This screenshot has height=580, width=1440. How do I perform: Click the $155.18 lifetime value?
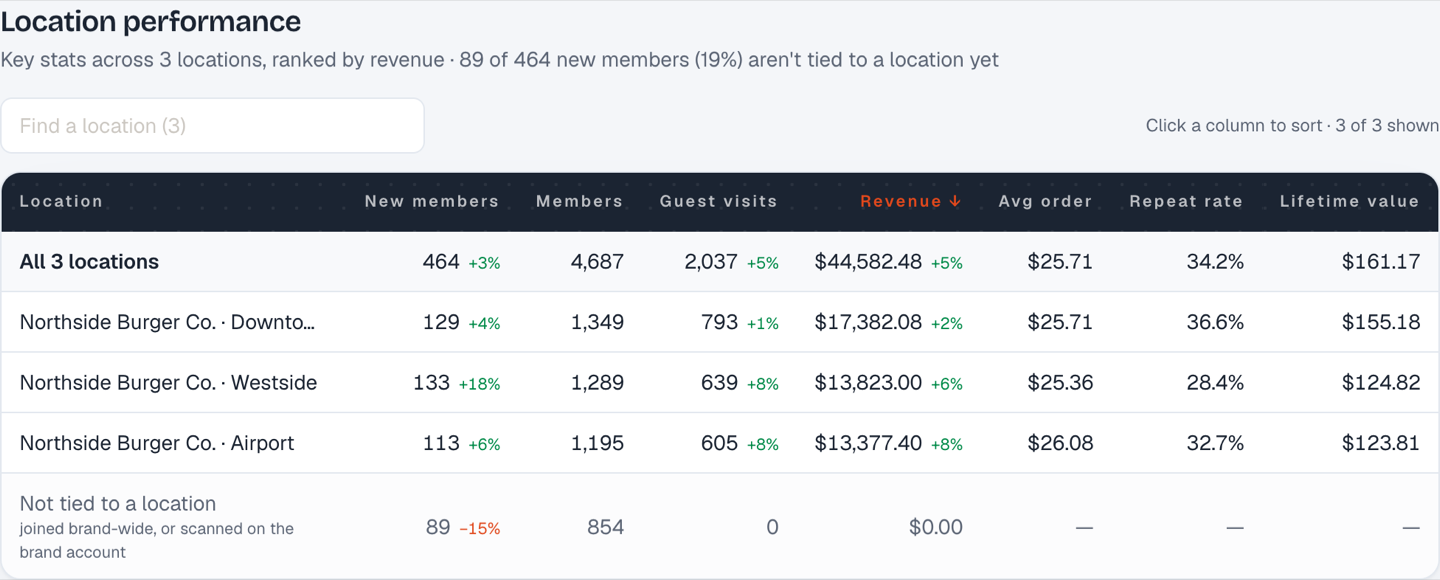point(1381,322)
